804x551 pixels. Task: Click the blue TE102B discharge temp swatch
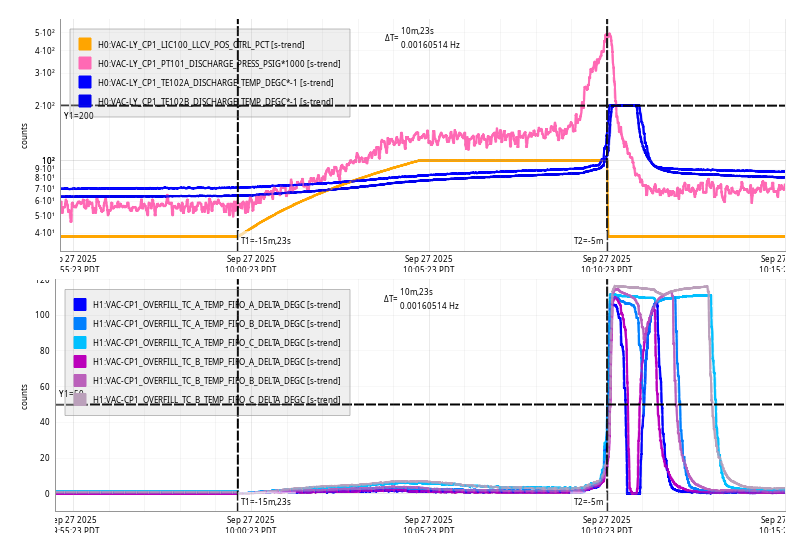tap(85, 101)
